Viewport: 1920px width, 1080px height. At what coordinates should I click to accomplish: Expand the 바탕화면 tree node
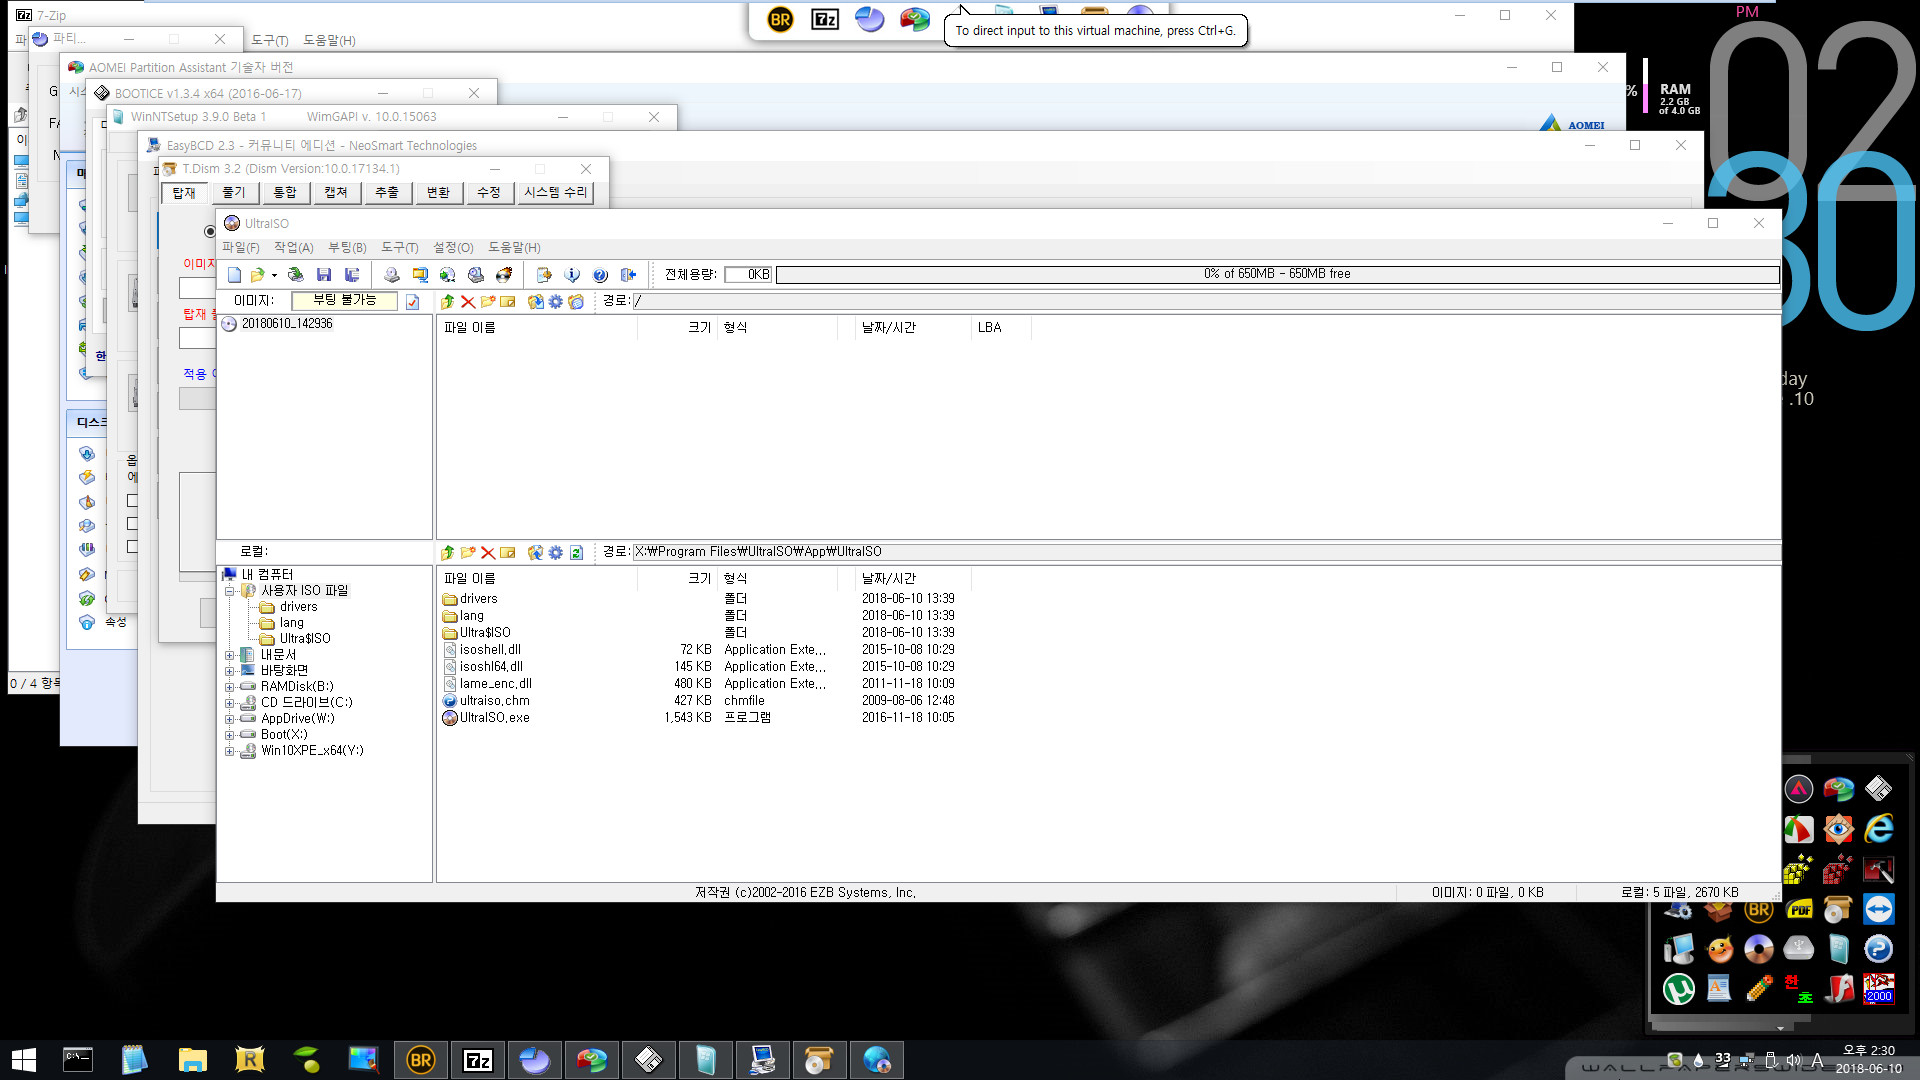(x=229, y=671)
